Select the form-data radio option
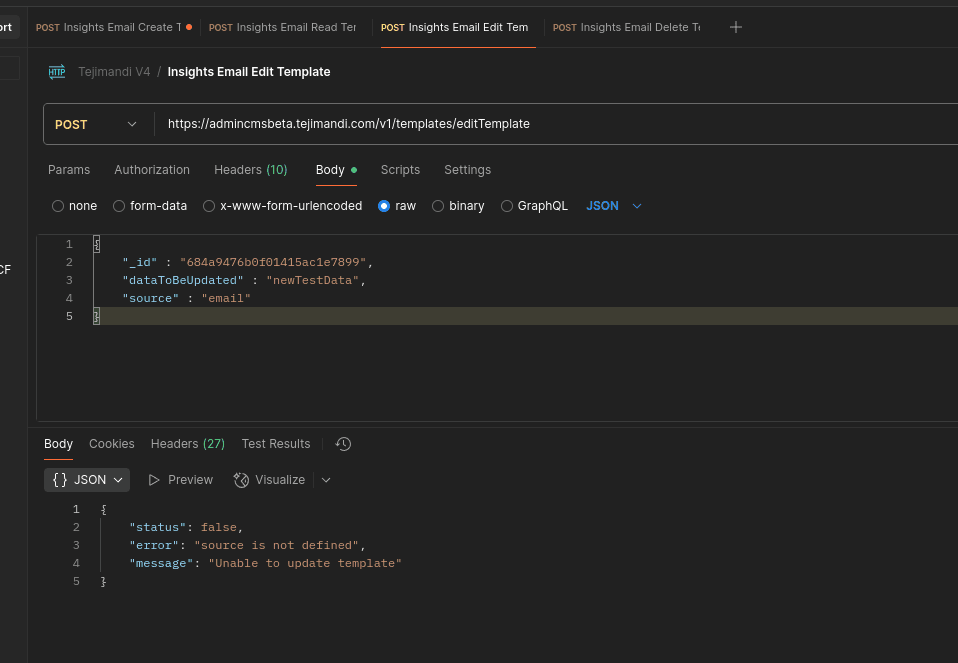 click(x=119, y=206)
